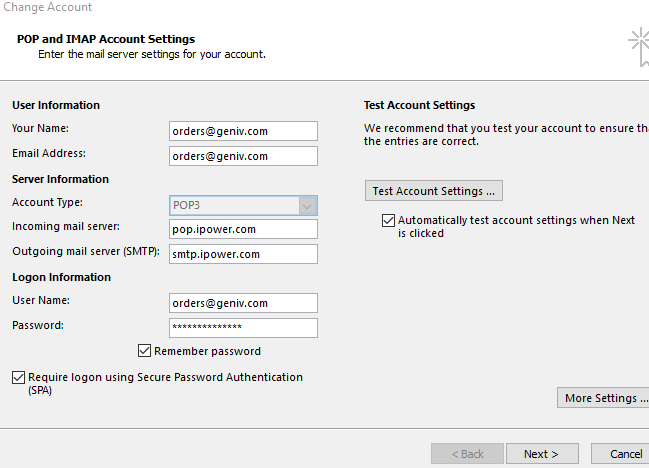This screenshot has width=649, height=468.
Task: Click the User Name logon field
Action: pos(243,303)
